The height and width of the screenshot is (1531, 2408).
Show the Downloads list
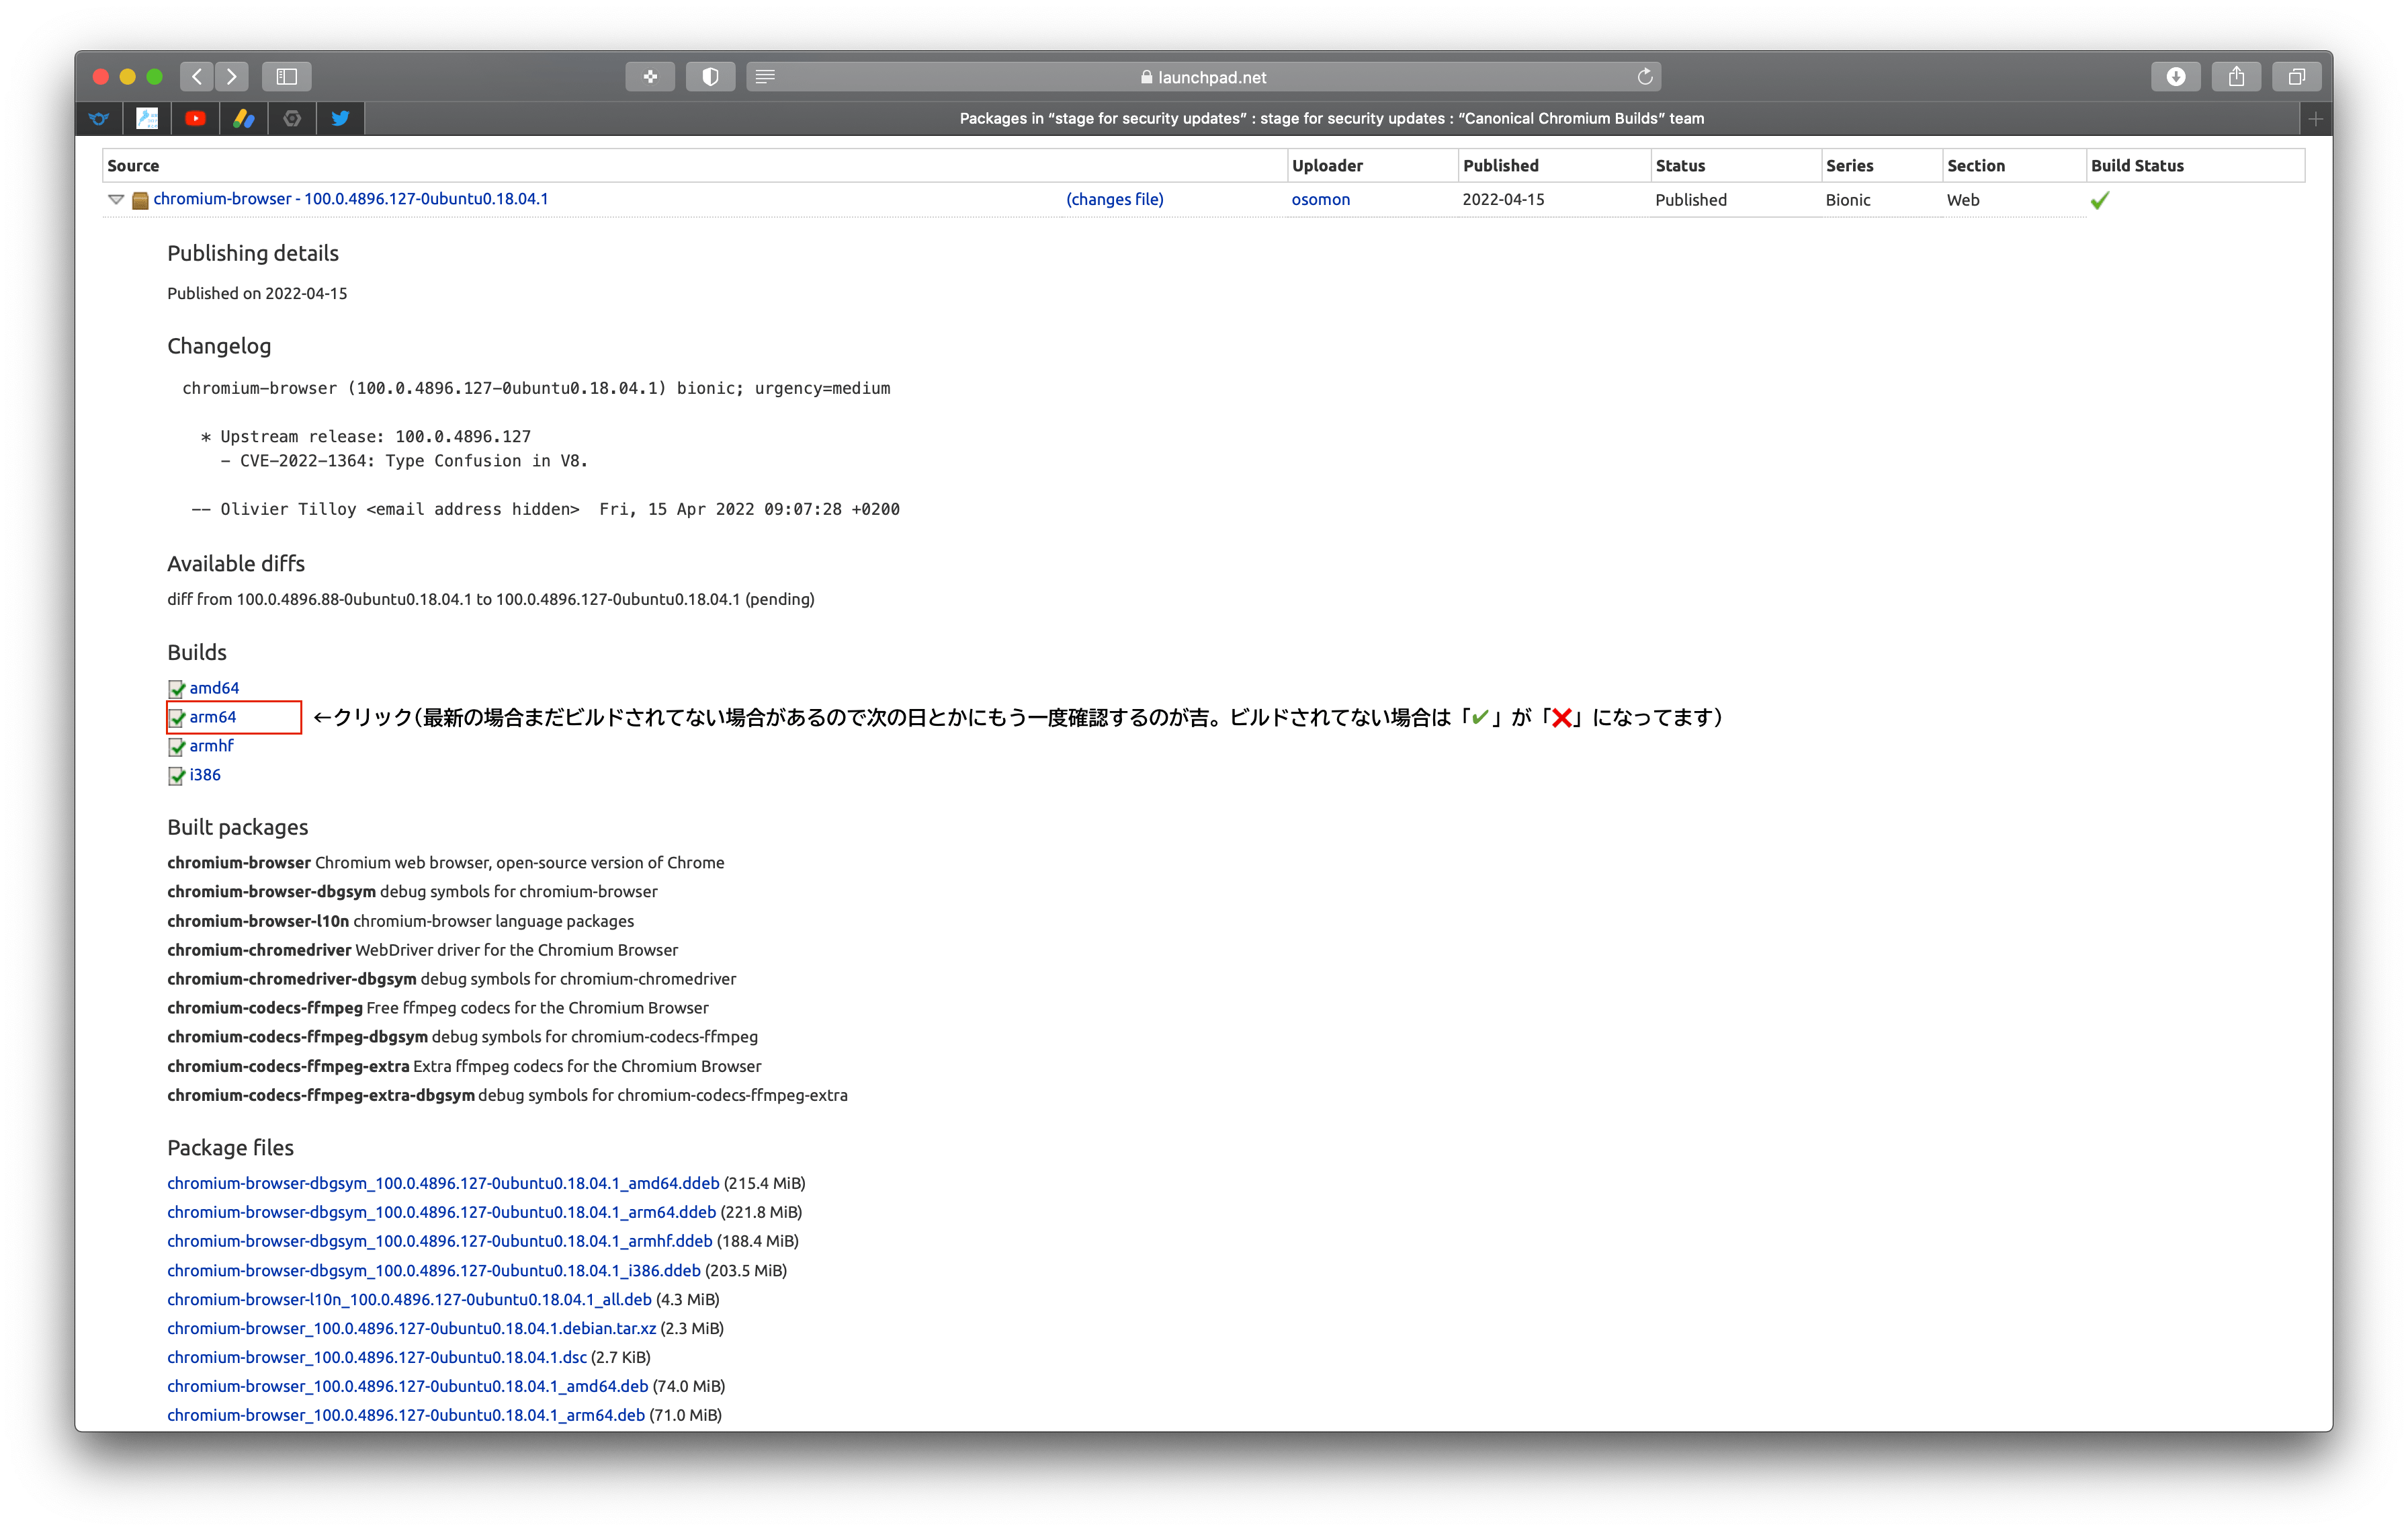[x=2176, y=76]
